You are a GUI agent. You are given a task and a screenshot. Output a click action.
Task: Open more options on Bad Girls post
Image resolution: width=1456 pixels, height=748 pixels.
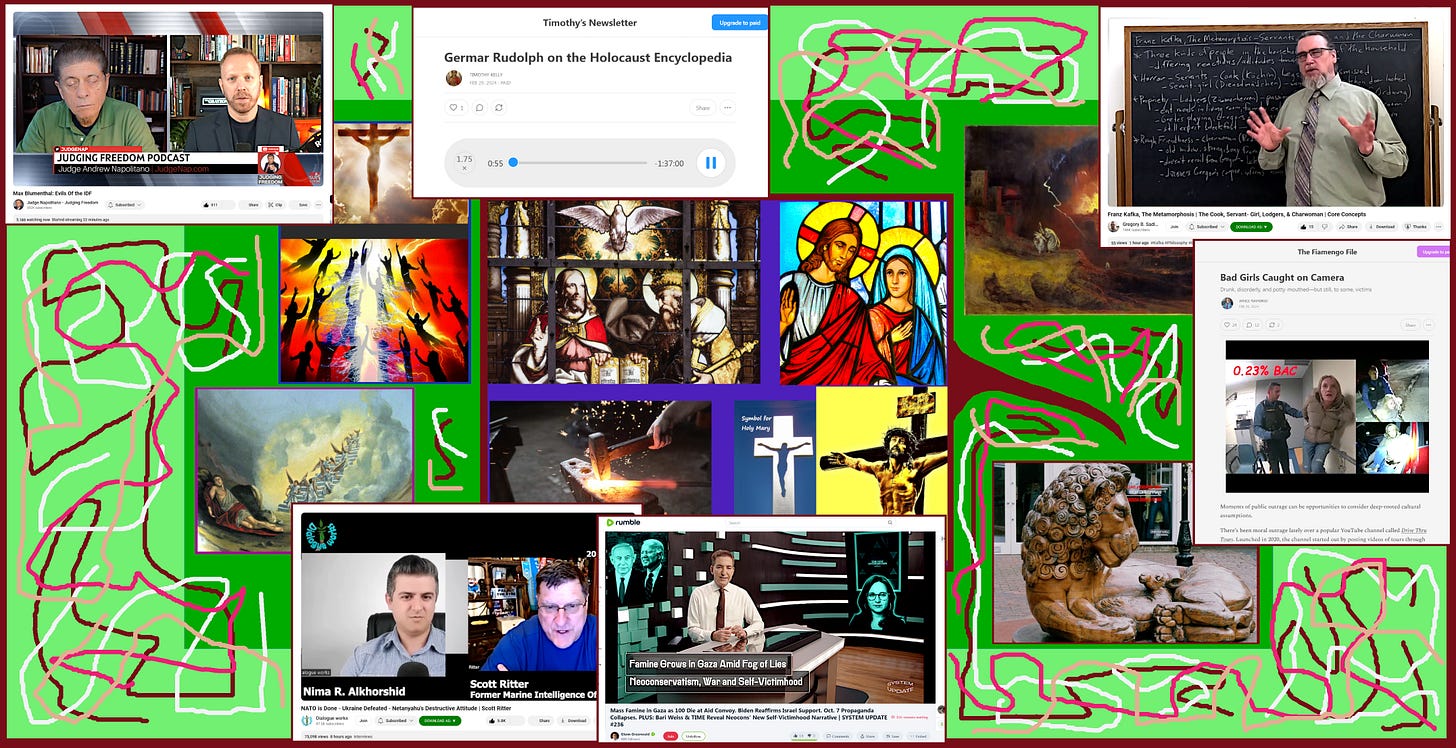tap(1430, 325)
